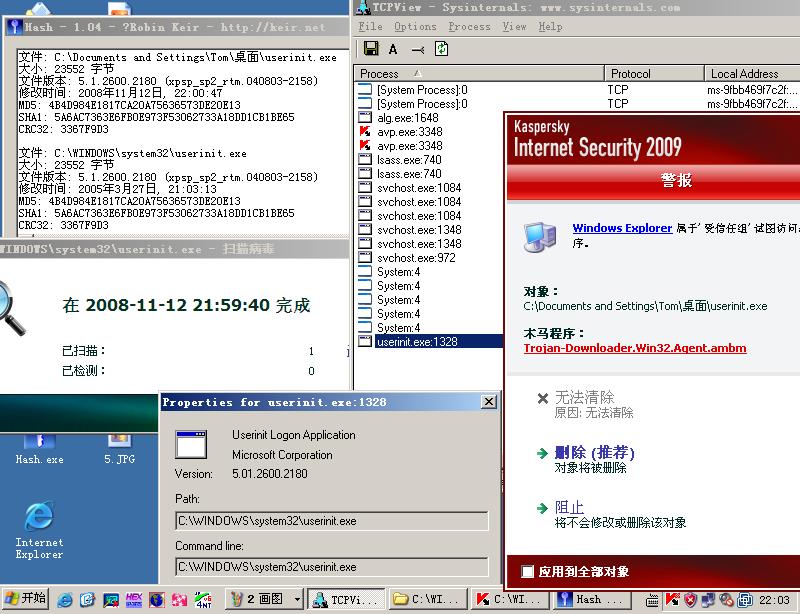800x614 pixels.
Task: Switch to the TCPVi... taskbar button
Action: (346, 599)
